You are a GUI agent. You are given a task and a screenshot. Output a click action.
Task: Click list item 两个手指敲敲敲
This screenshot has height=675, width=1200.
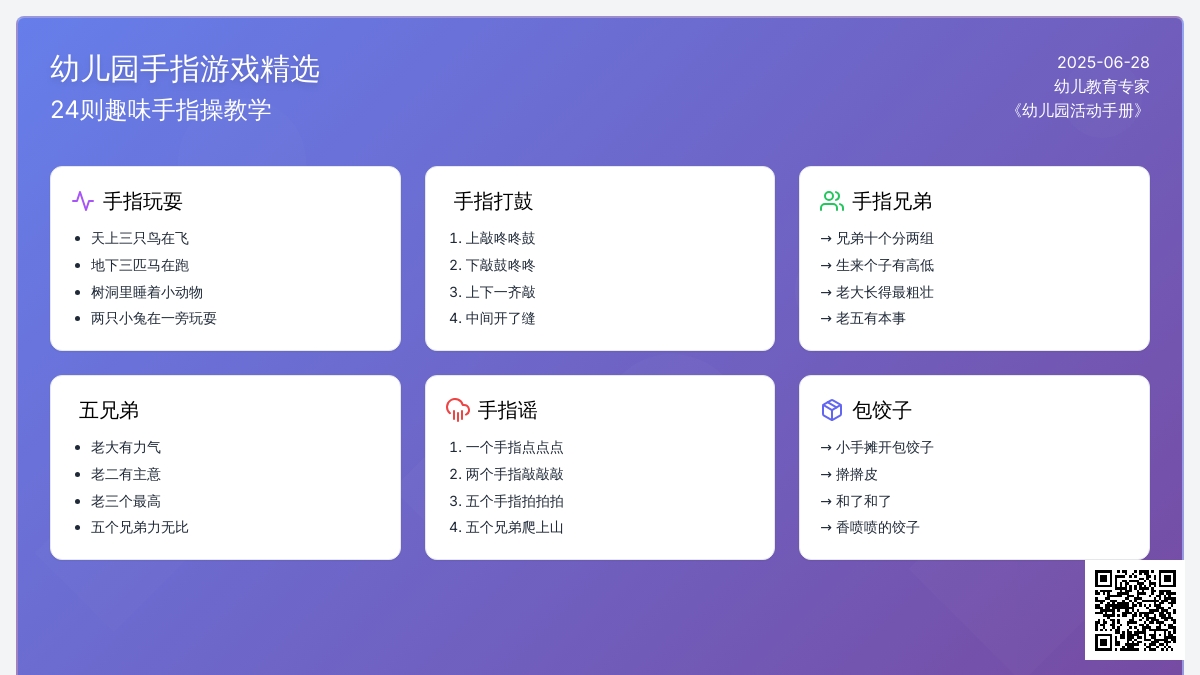[514, 474]
